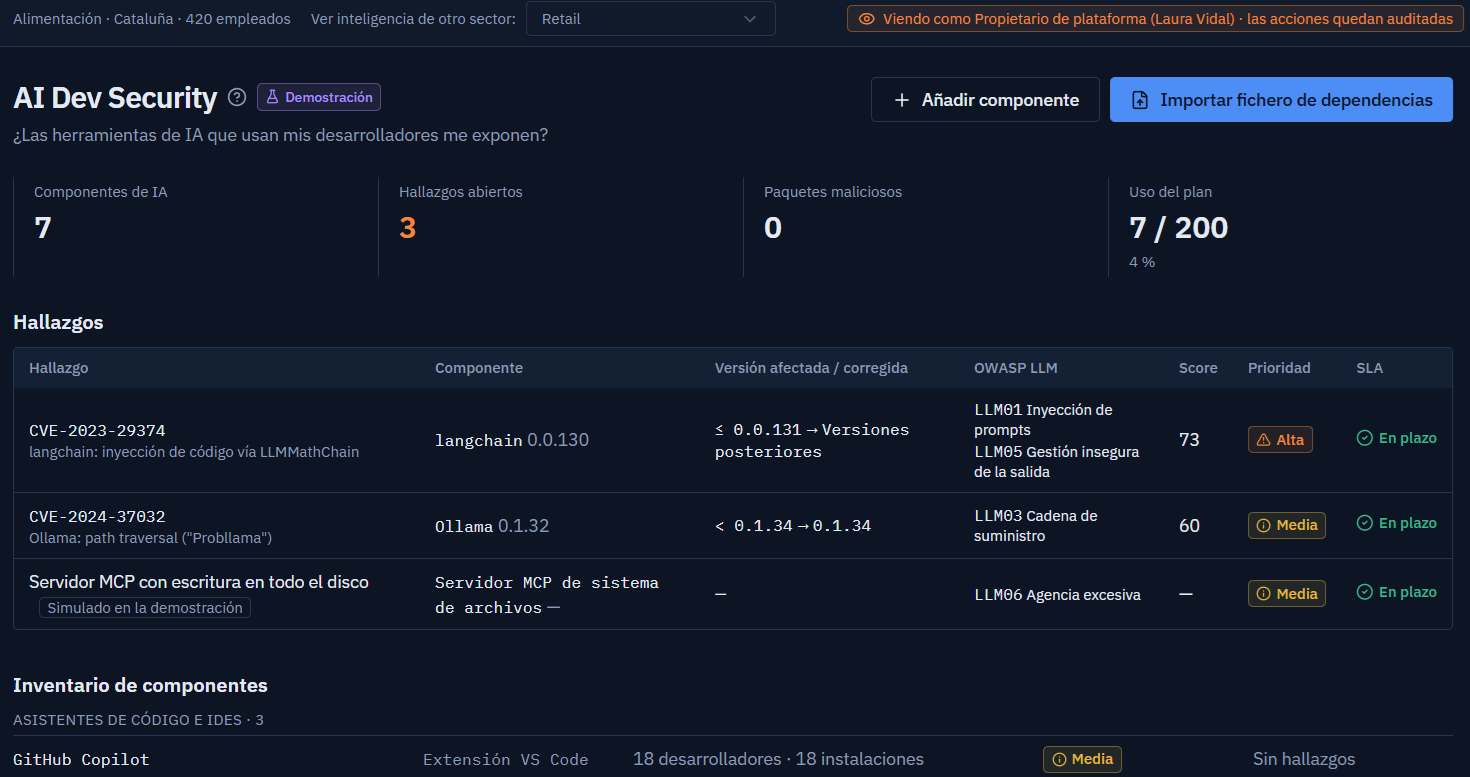Click the Sin hallazgos text for GitHub Copilot
1470x777 pixels.
pyautogui.click(x=1304, y=759)
